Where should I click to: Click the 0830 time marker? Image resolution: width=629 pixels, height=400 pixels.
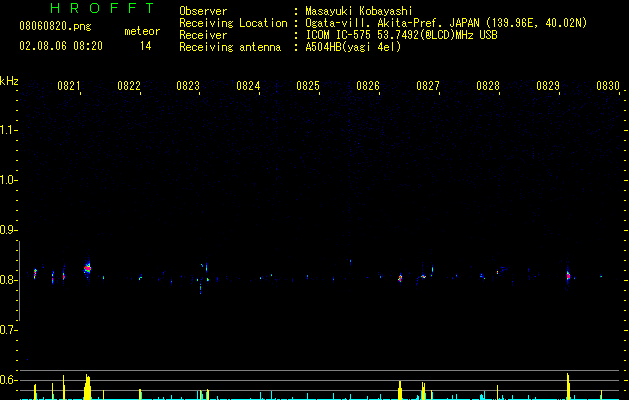point(608,86)
